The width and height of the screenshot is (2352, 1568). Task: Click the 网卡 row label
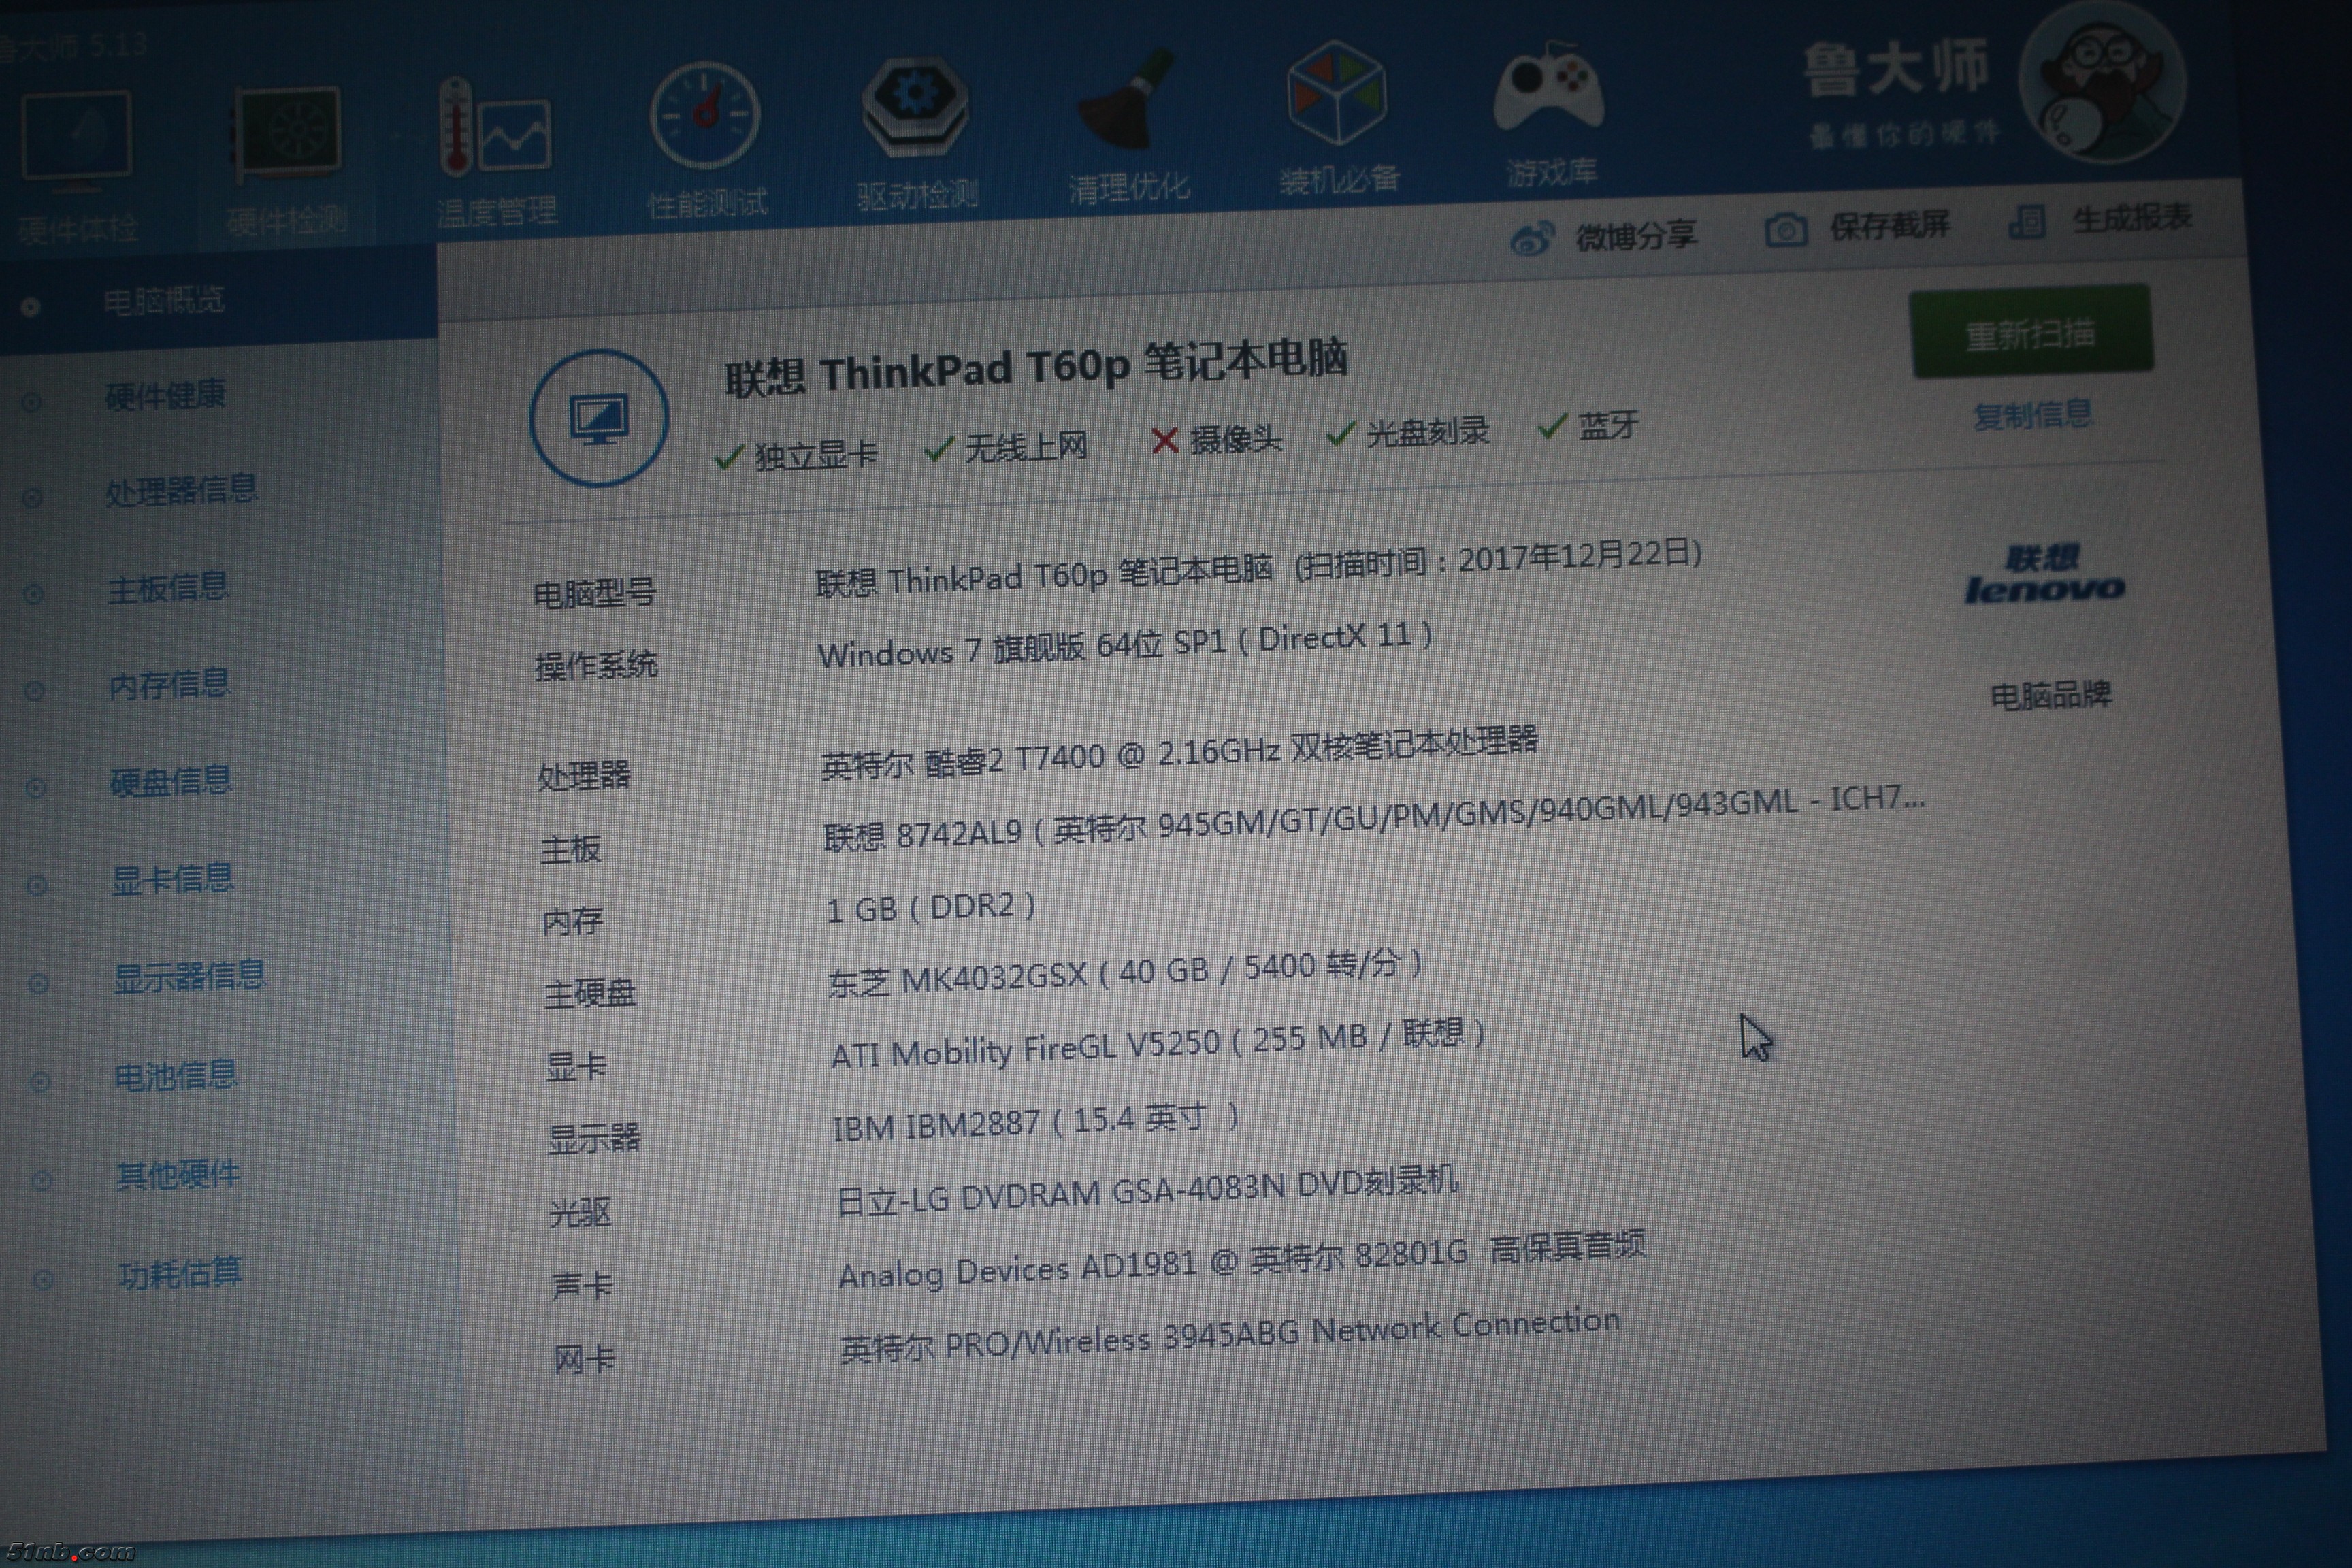(585, 1359)
